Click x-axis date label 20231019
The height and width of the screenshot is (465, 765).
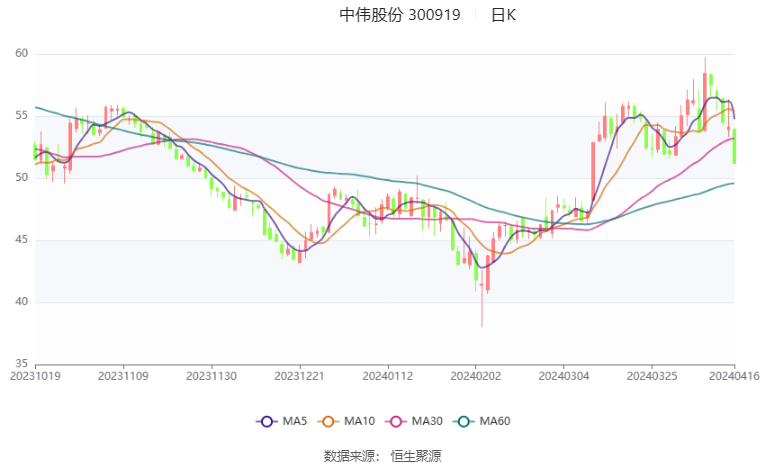click(35, 376)
